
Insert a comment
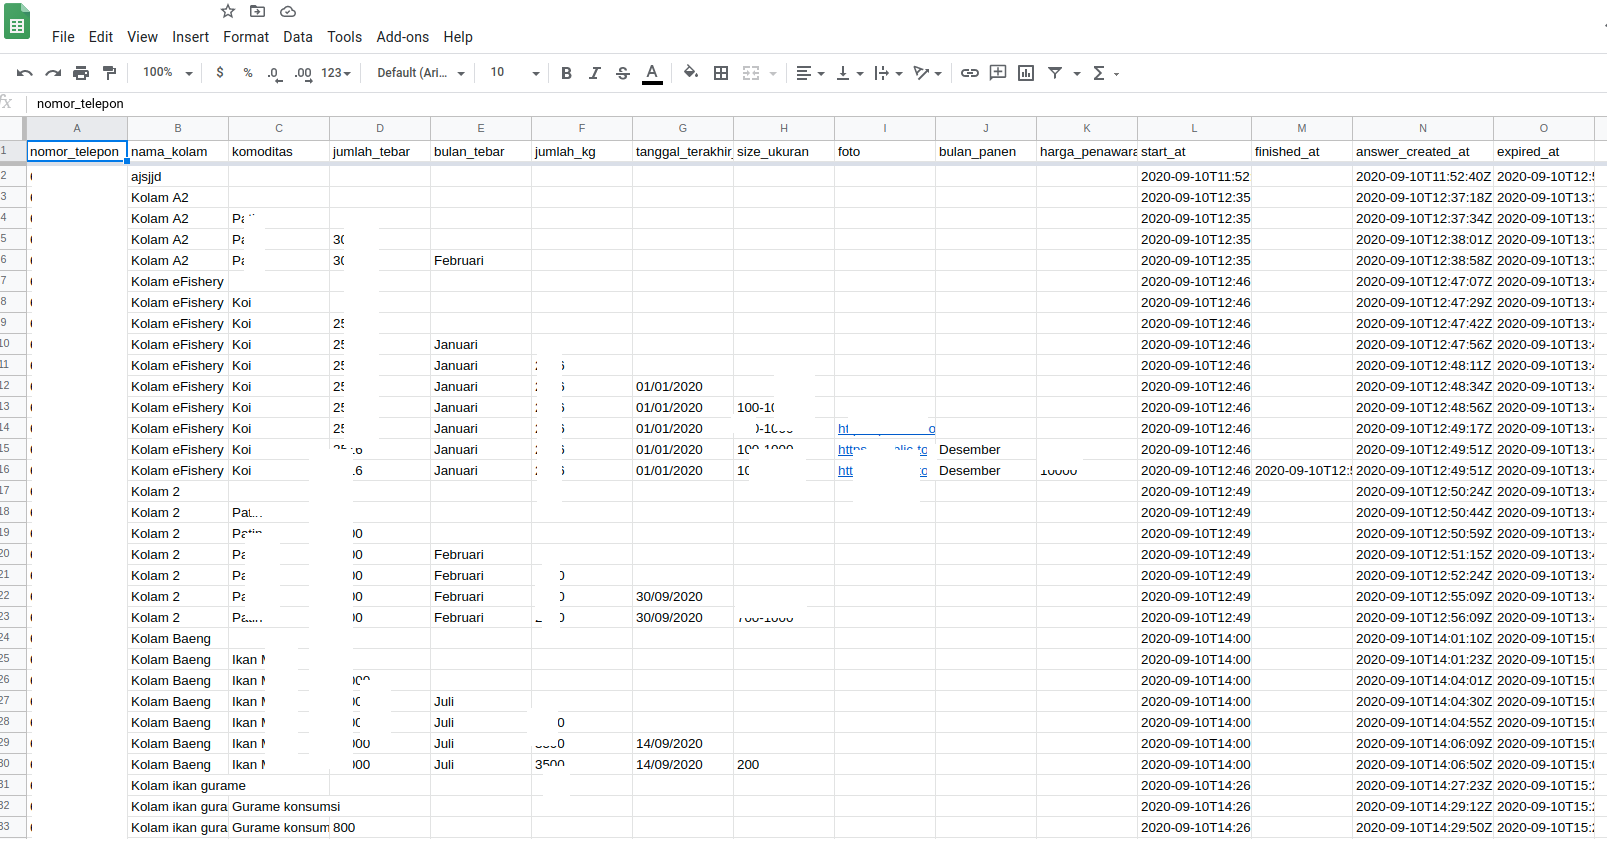pyautogui.click(x=998, y=73)
